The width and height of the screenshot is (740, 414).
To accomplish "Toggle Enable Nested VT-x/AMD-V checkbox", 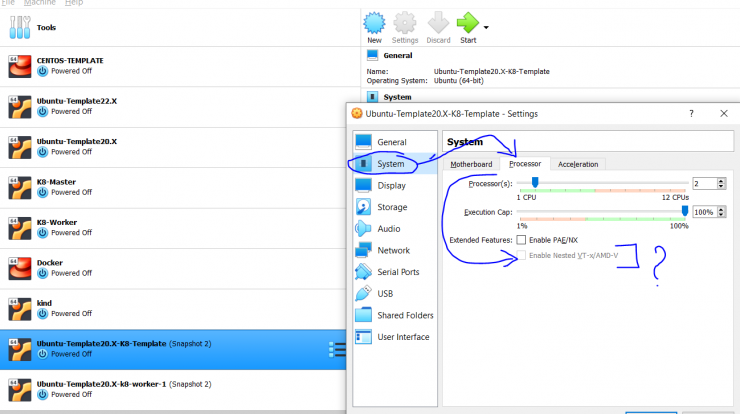I will tap(521, 255).
